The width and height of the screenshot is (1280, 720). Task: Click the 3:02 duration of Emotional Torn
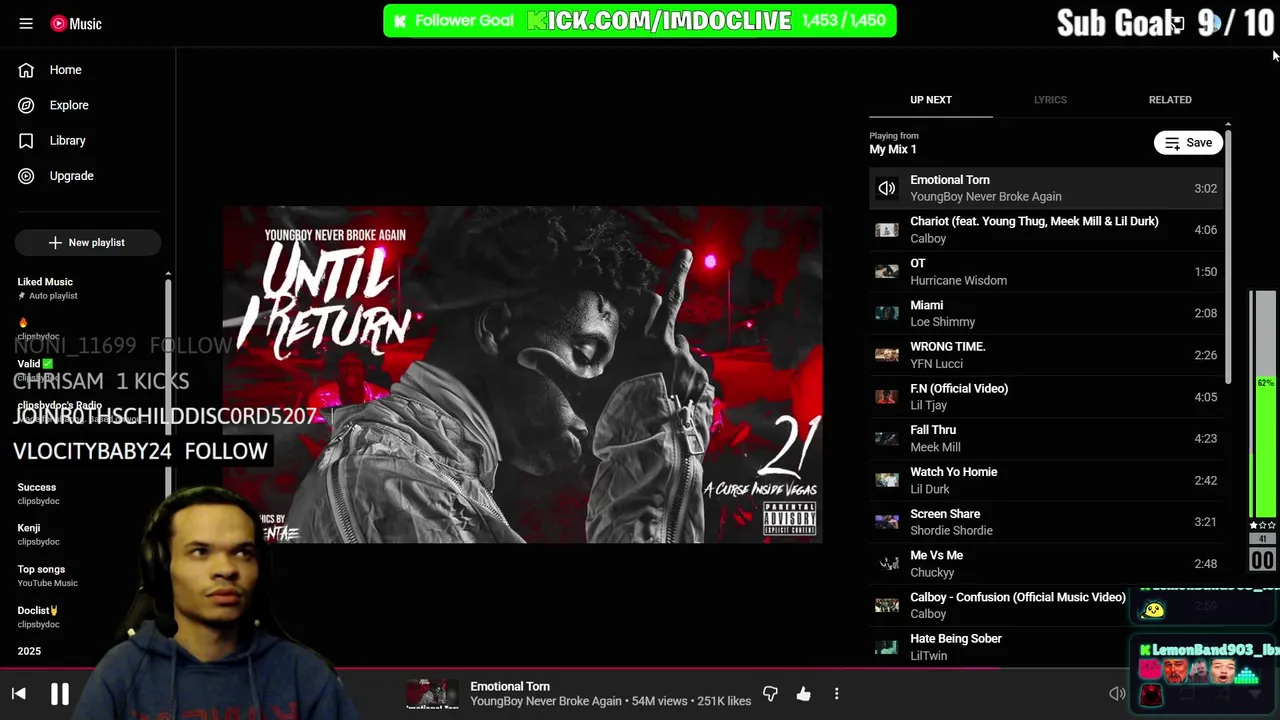[x=1205, y=189]
